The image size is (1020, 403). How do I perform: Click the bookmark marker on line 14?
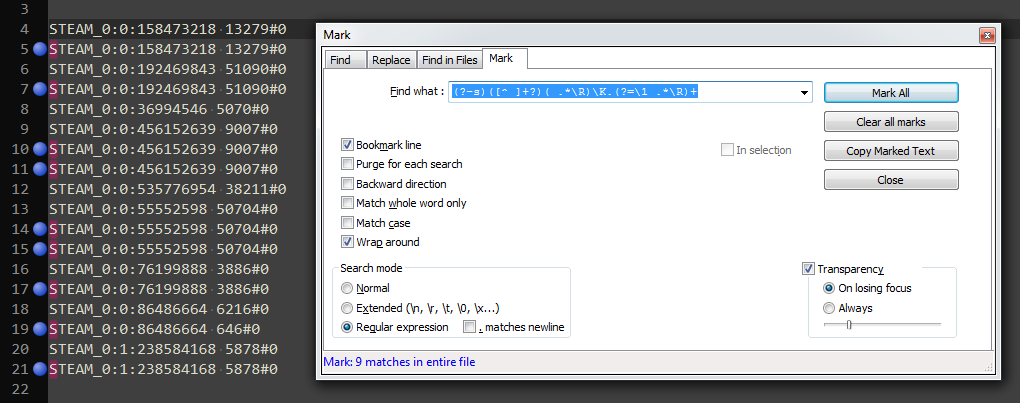point(40,229)
